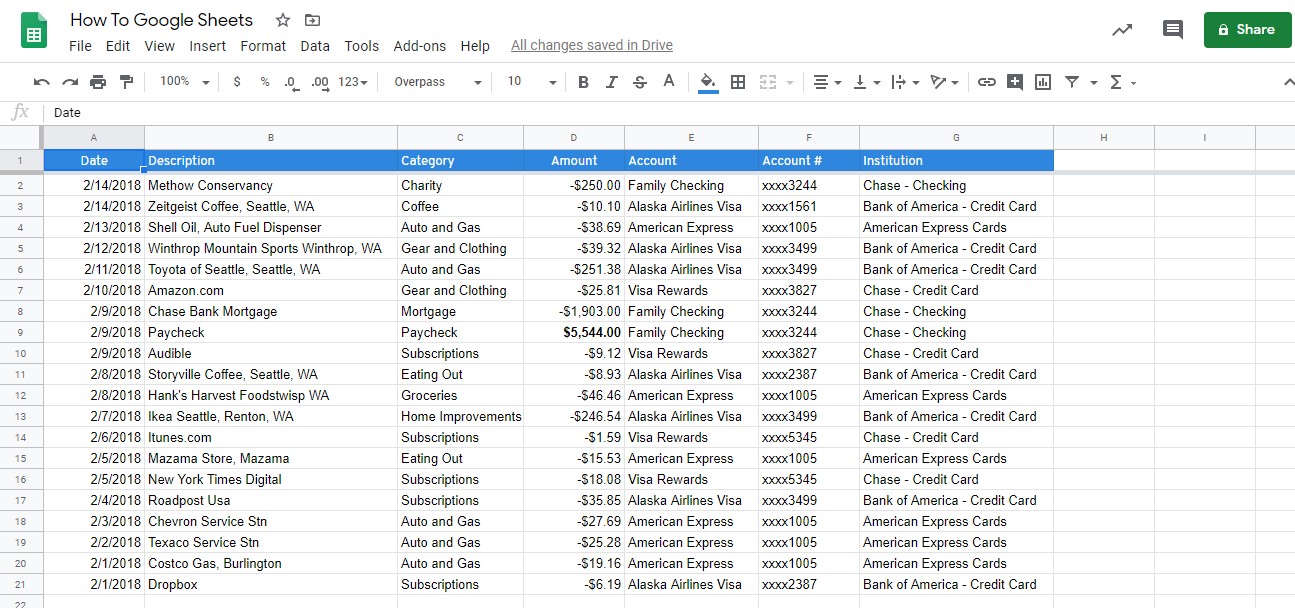Expand the filter views arrow
This screenshot has height=608, width=1295.
click(1093, 82)
